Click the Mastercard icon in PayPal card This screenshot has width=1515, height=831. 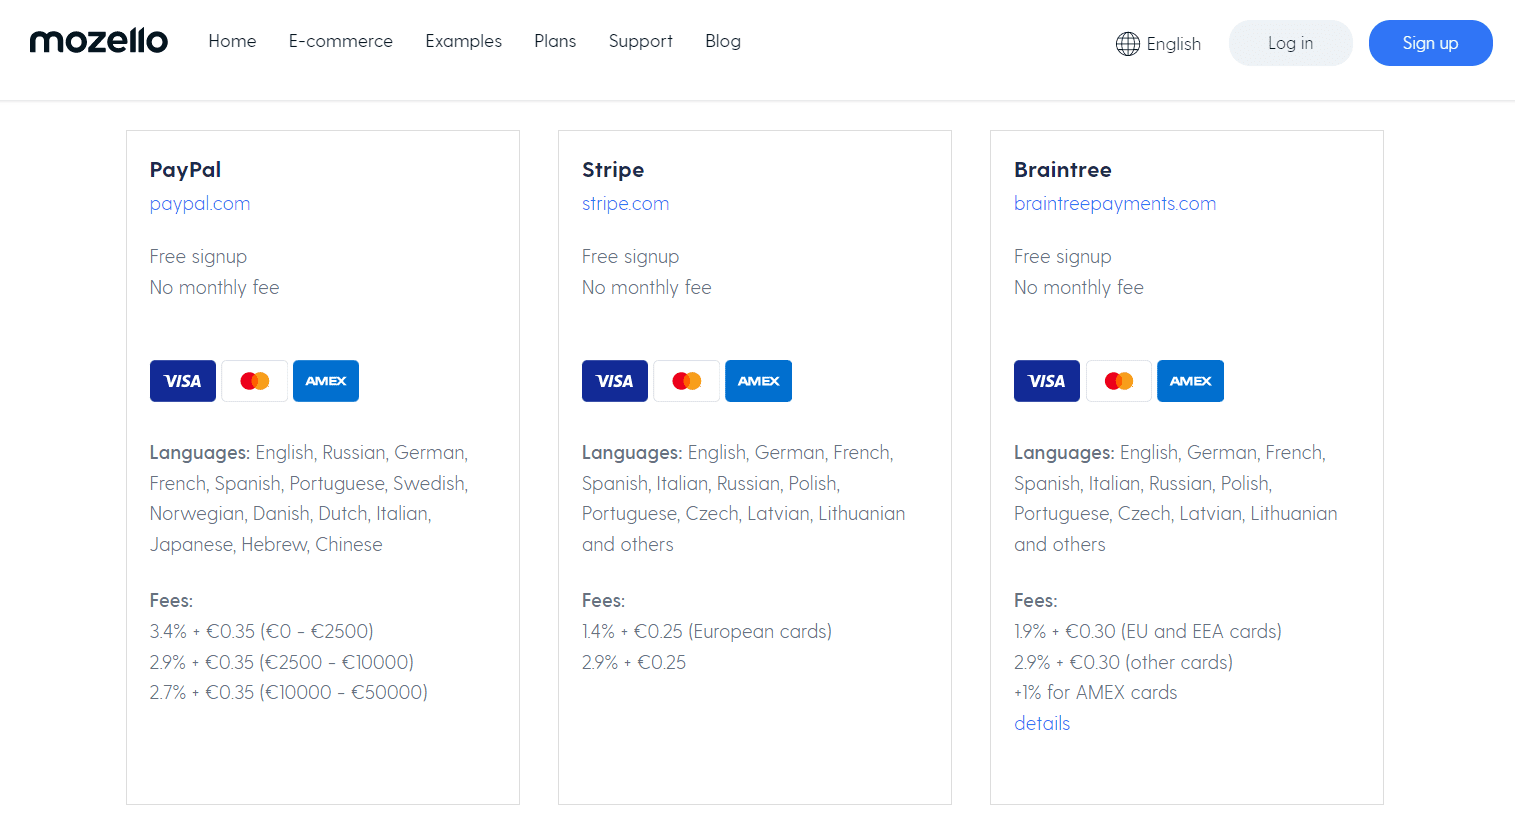pos(255,381)
